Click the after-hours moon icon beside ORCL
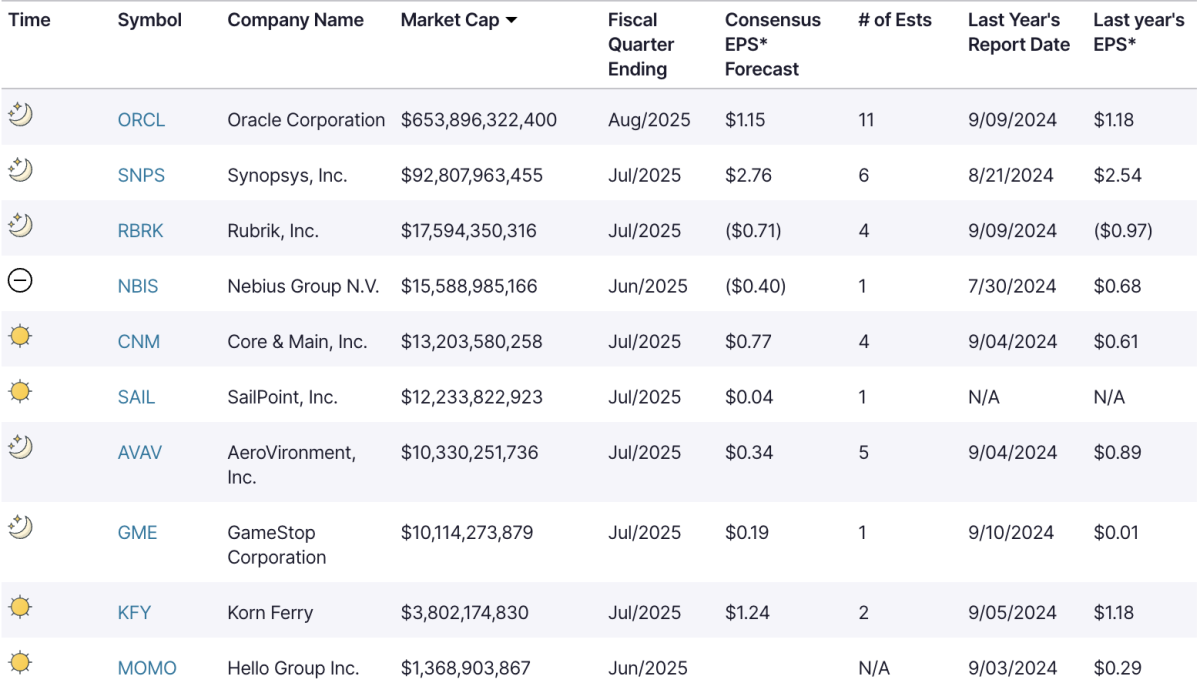1200x693 pixels. 20,115
